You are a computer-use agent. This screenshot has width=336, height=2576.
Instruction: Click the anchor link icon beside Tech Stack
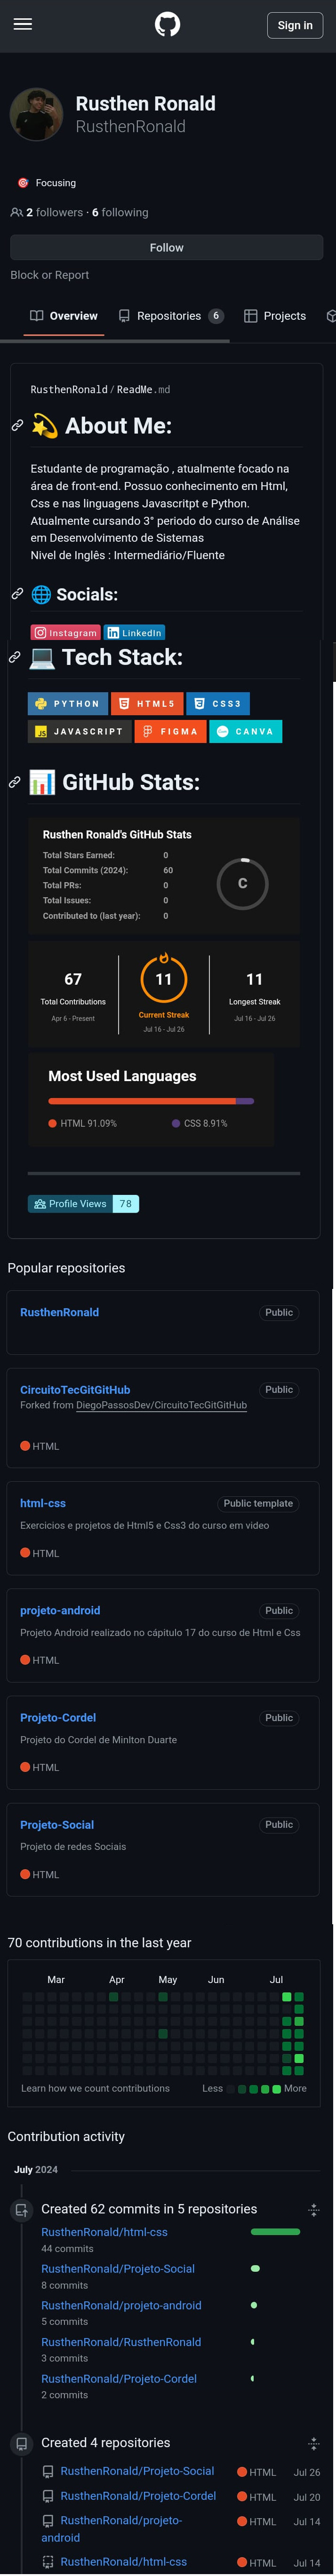coord(15,657)
